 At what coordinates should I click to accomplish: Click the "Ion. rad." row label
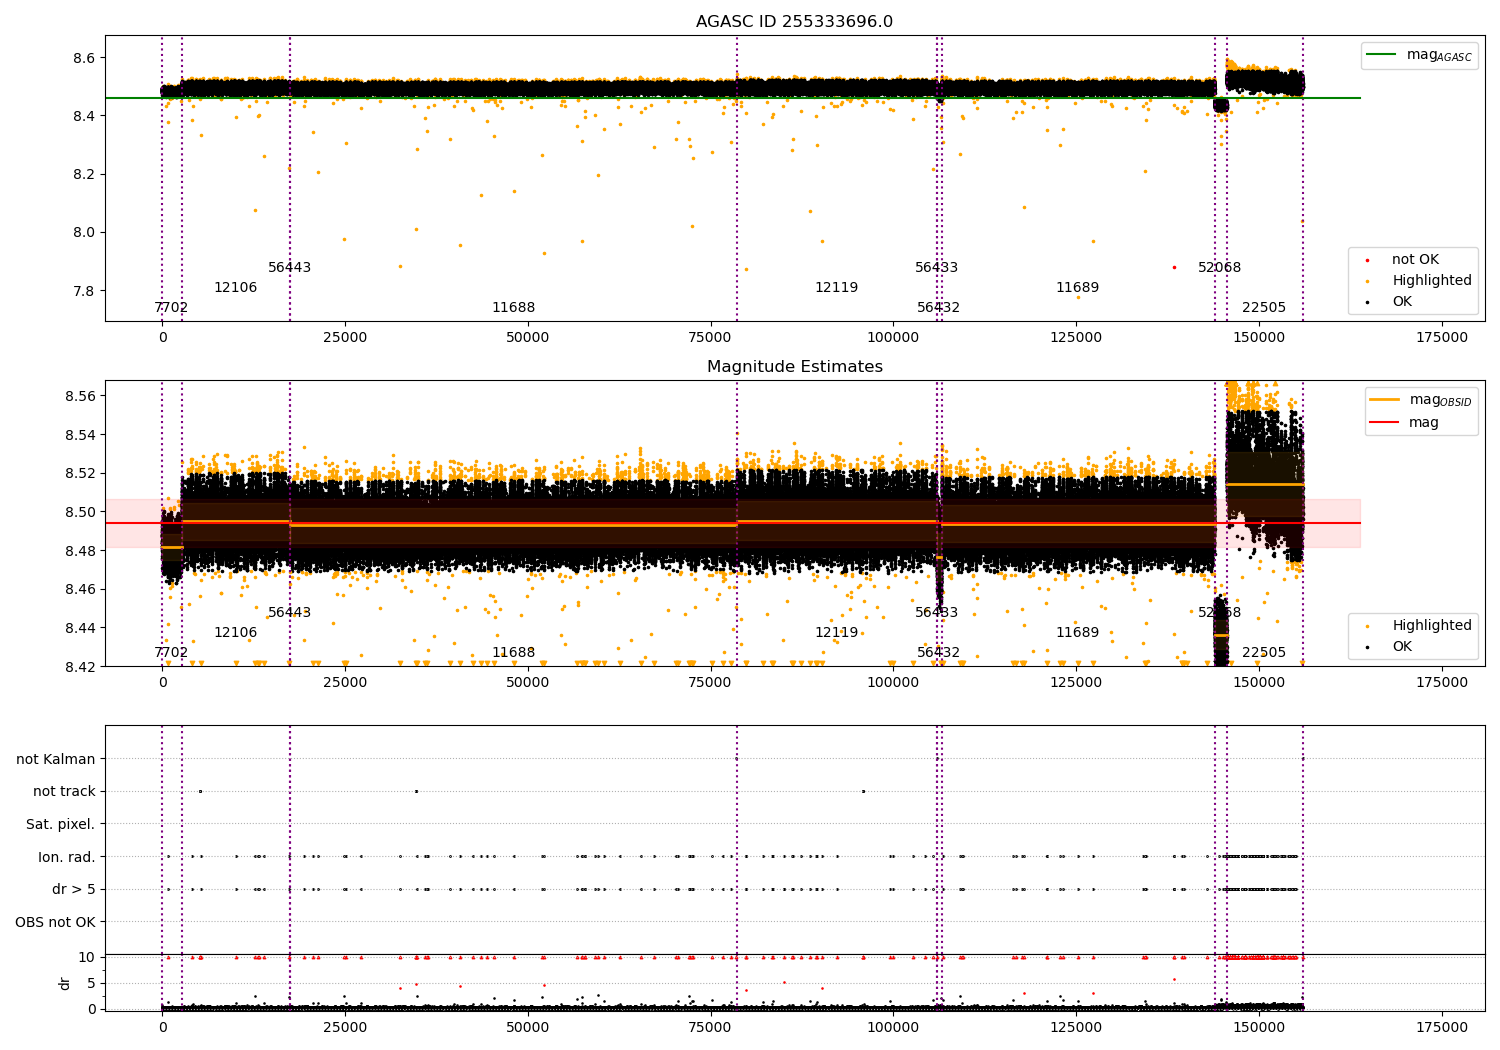point(67,857)
